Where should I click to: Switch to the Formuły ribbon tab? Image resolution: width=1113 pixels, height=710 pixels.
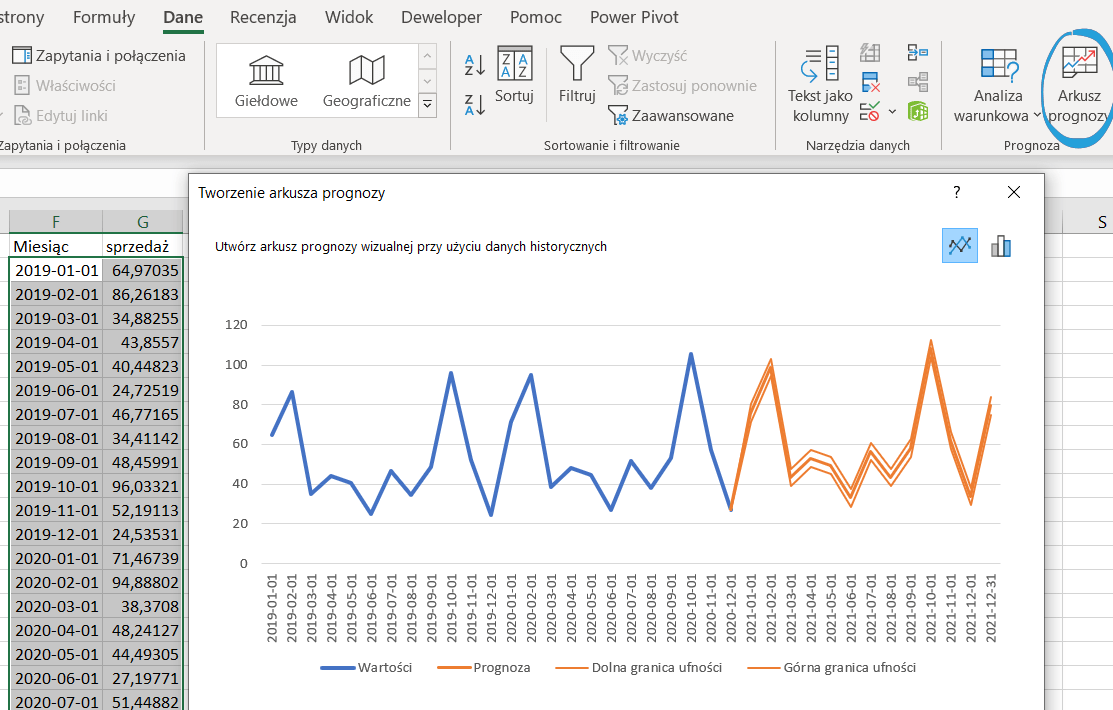pyautogui.click(x=104, y=17)
